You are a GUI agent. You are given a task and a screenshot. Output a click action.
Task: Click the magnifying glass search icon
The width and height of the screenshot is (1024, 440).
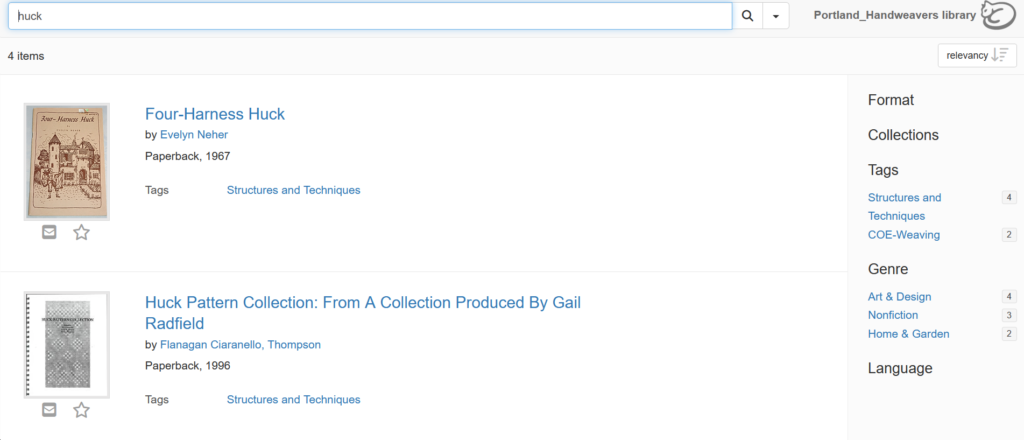pos(748,16)
